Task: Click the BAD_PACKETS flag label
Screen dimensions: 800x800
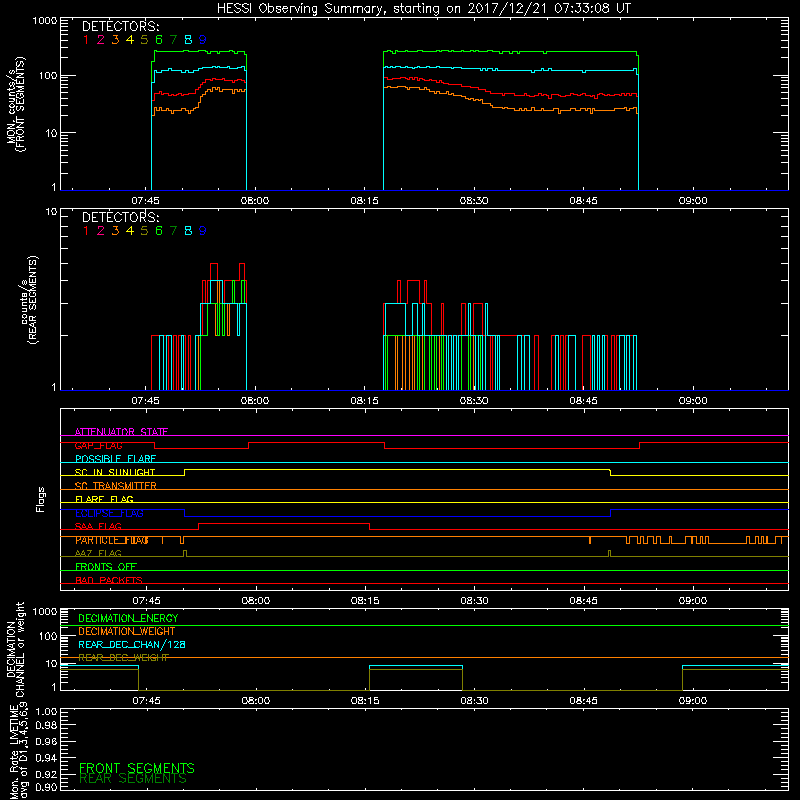Action: 109,581
